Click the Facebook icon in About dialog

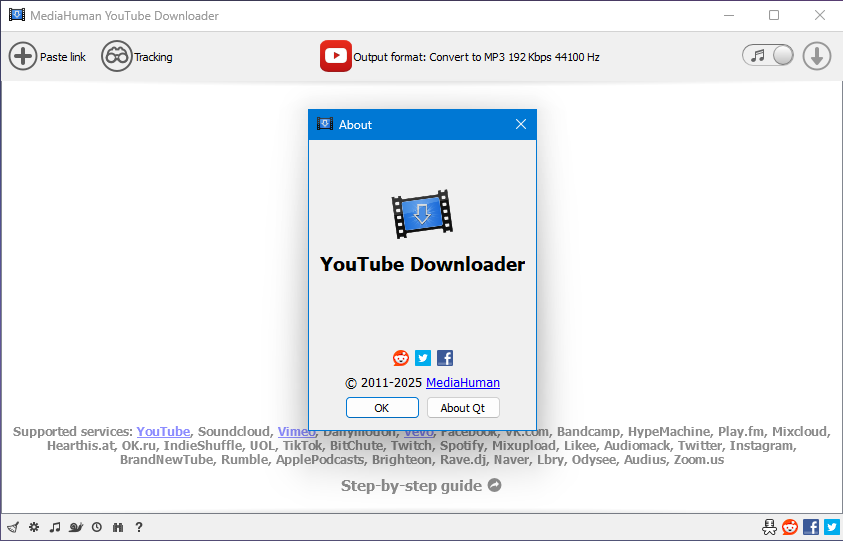pyautogui.click(x=445, y=358)
